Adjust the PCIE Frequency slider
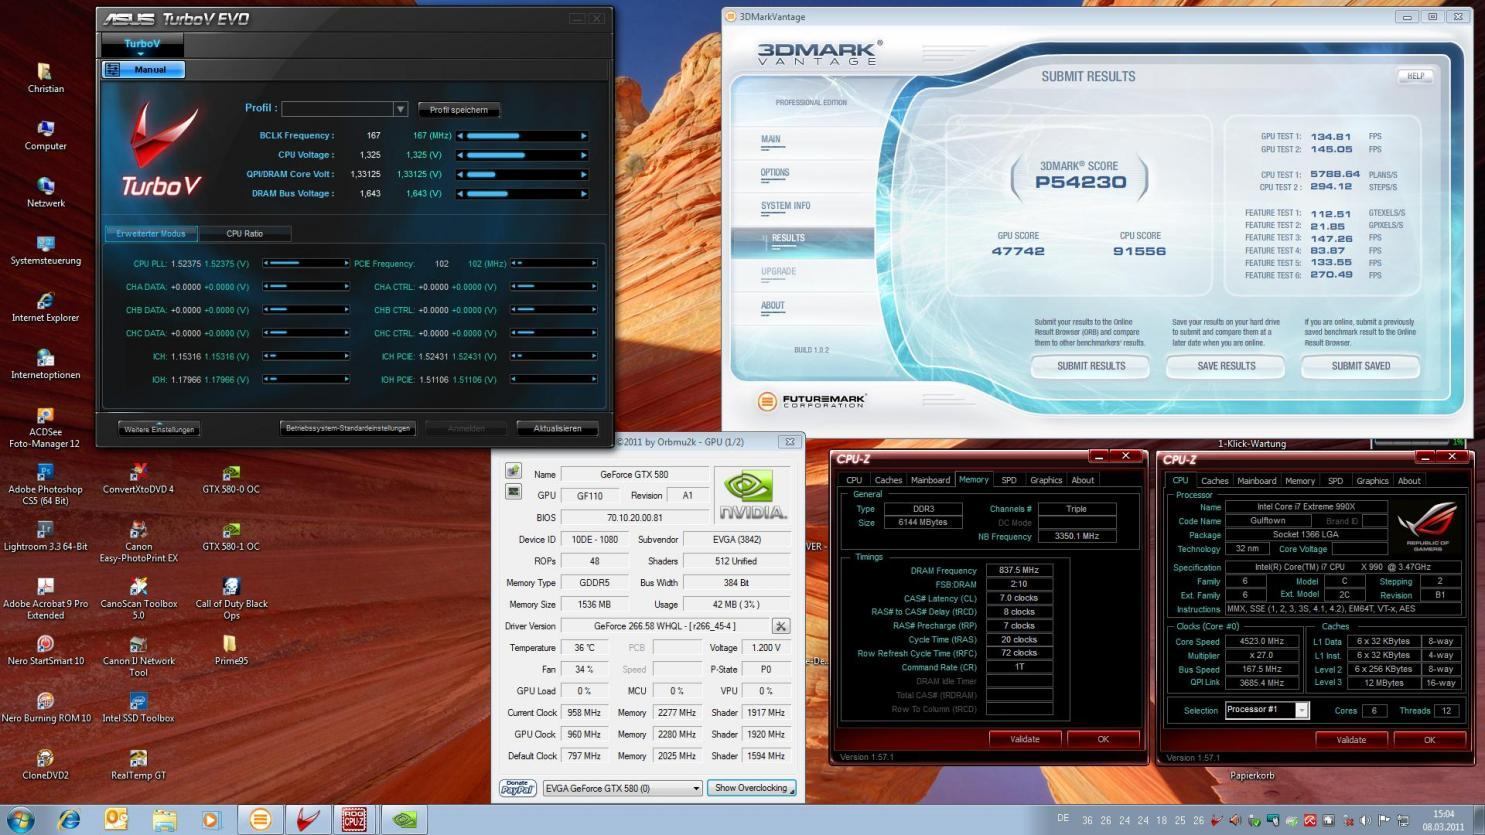 [554, 264]
